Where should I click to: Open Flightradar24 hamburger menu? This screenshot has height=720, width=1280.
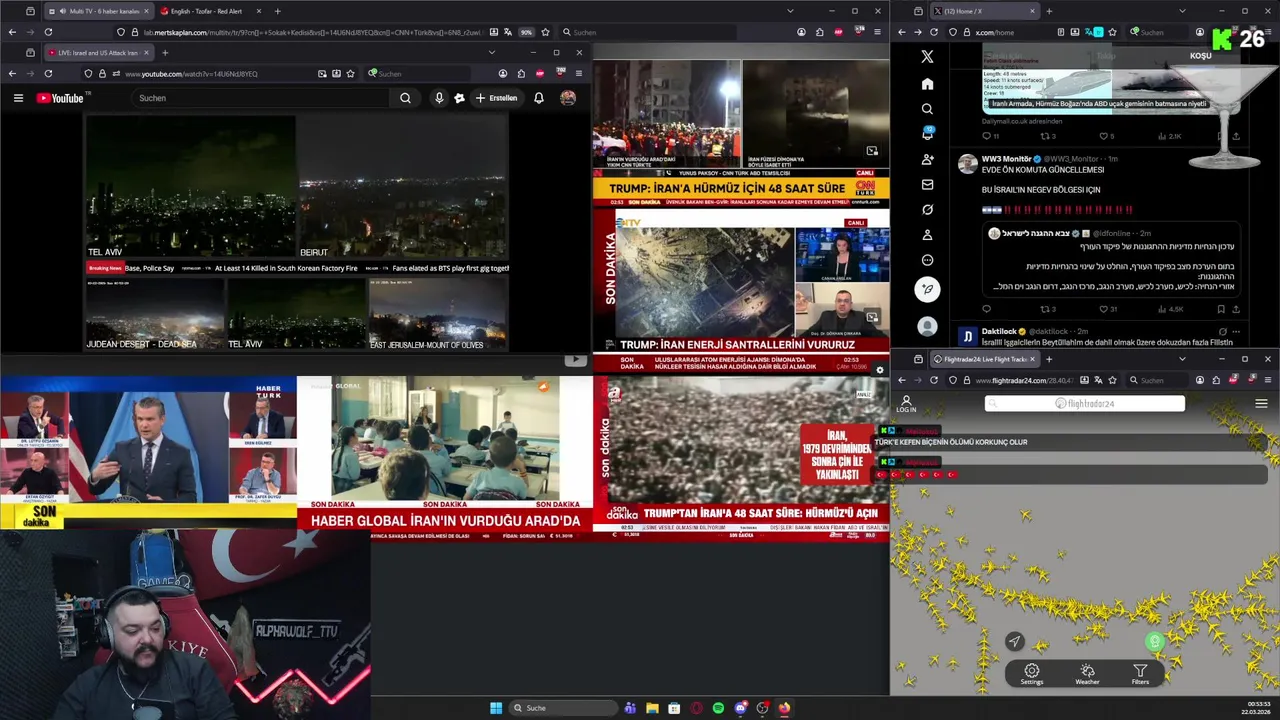1261,404
